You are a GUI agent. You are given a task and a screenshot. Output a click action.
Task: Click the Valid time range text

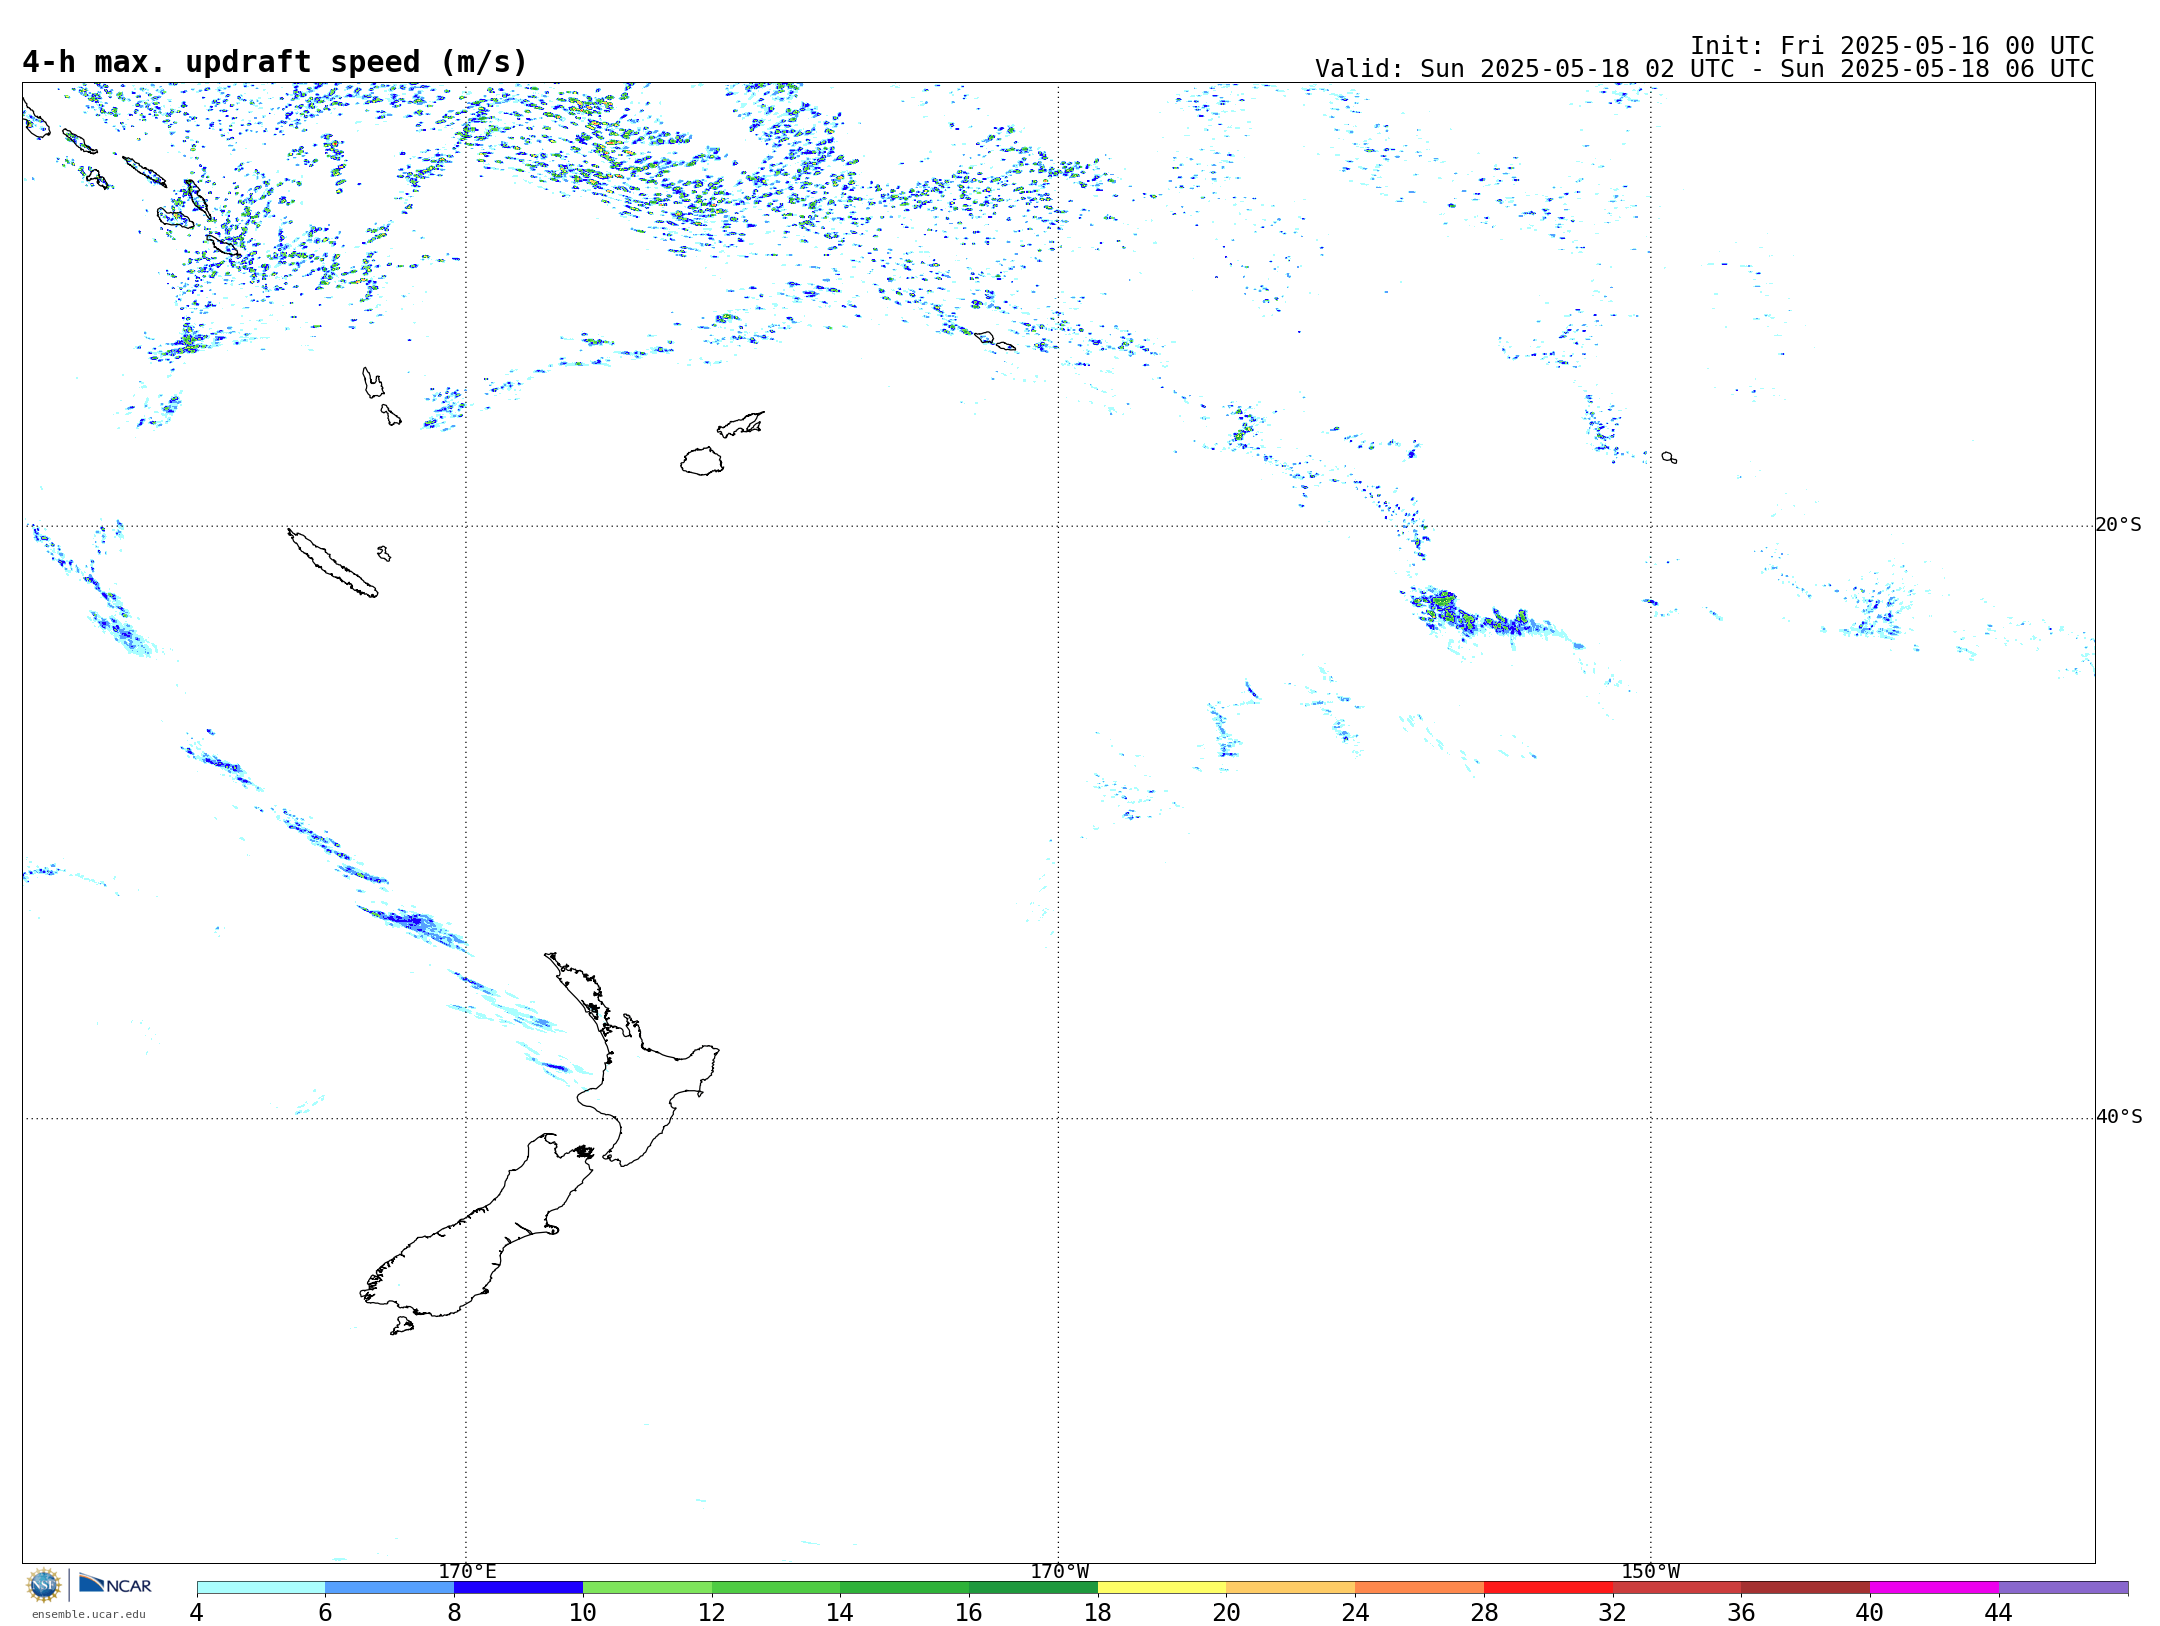pyautogui.click(x=1704, y=69)
